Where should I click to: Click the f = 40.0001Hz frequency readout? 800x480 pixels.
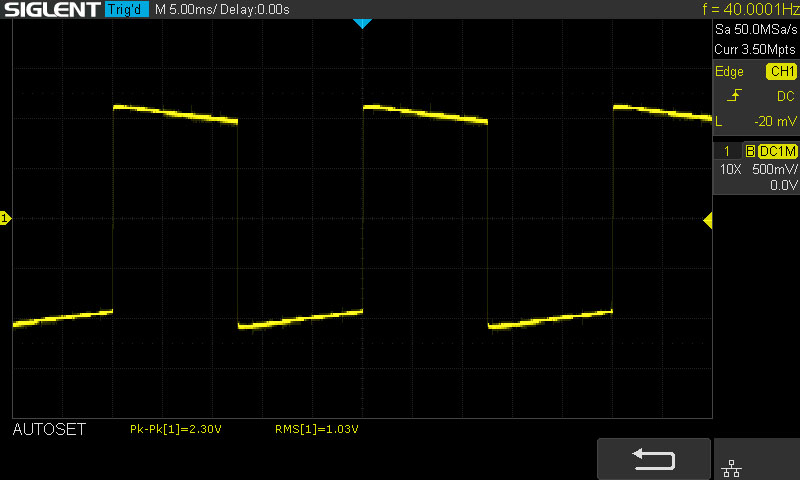[x=750, y=9]
